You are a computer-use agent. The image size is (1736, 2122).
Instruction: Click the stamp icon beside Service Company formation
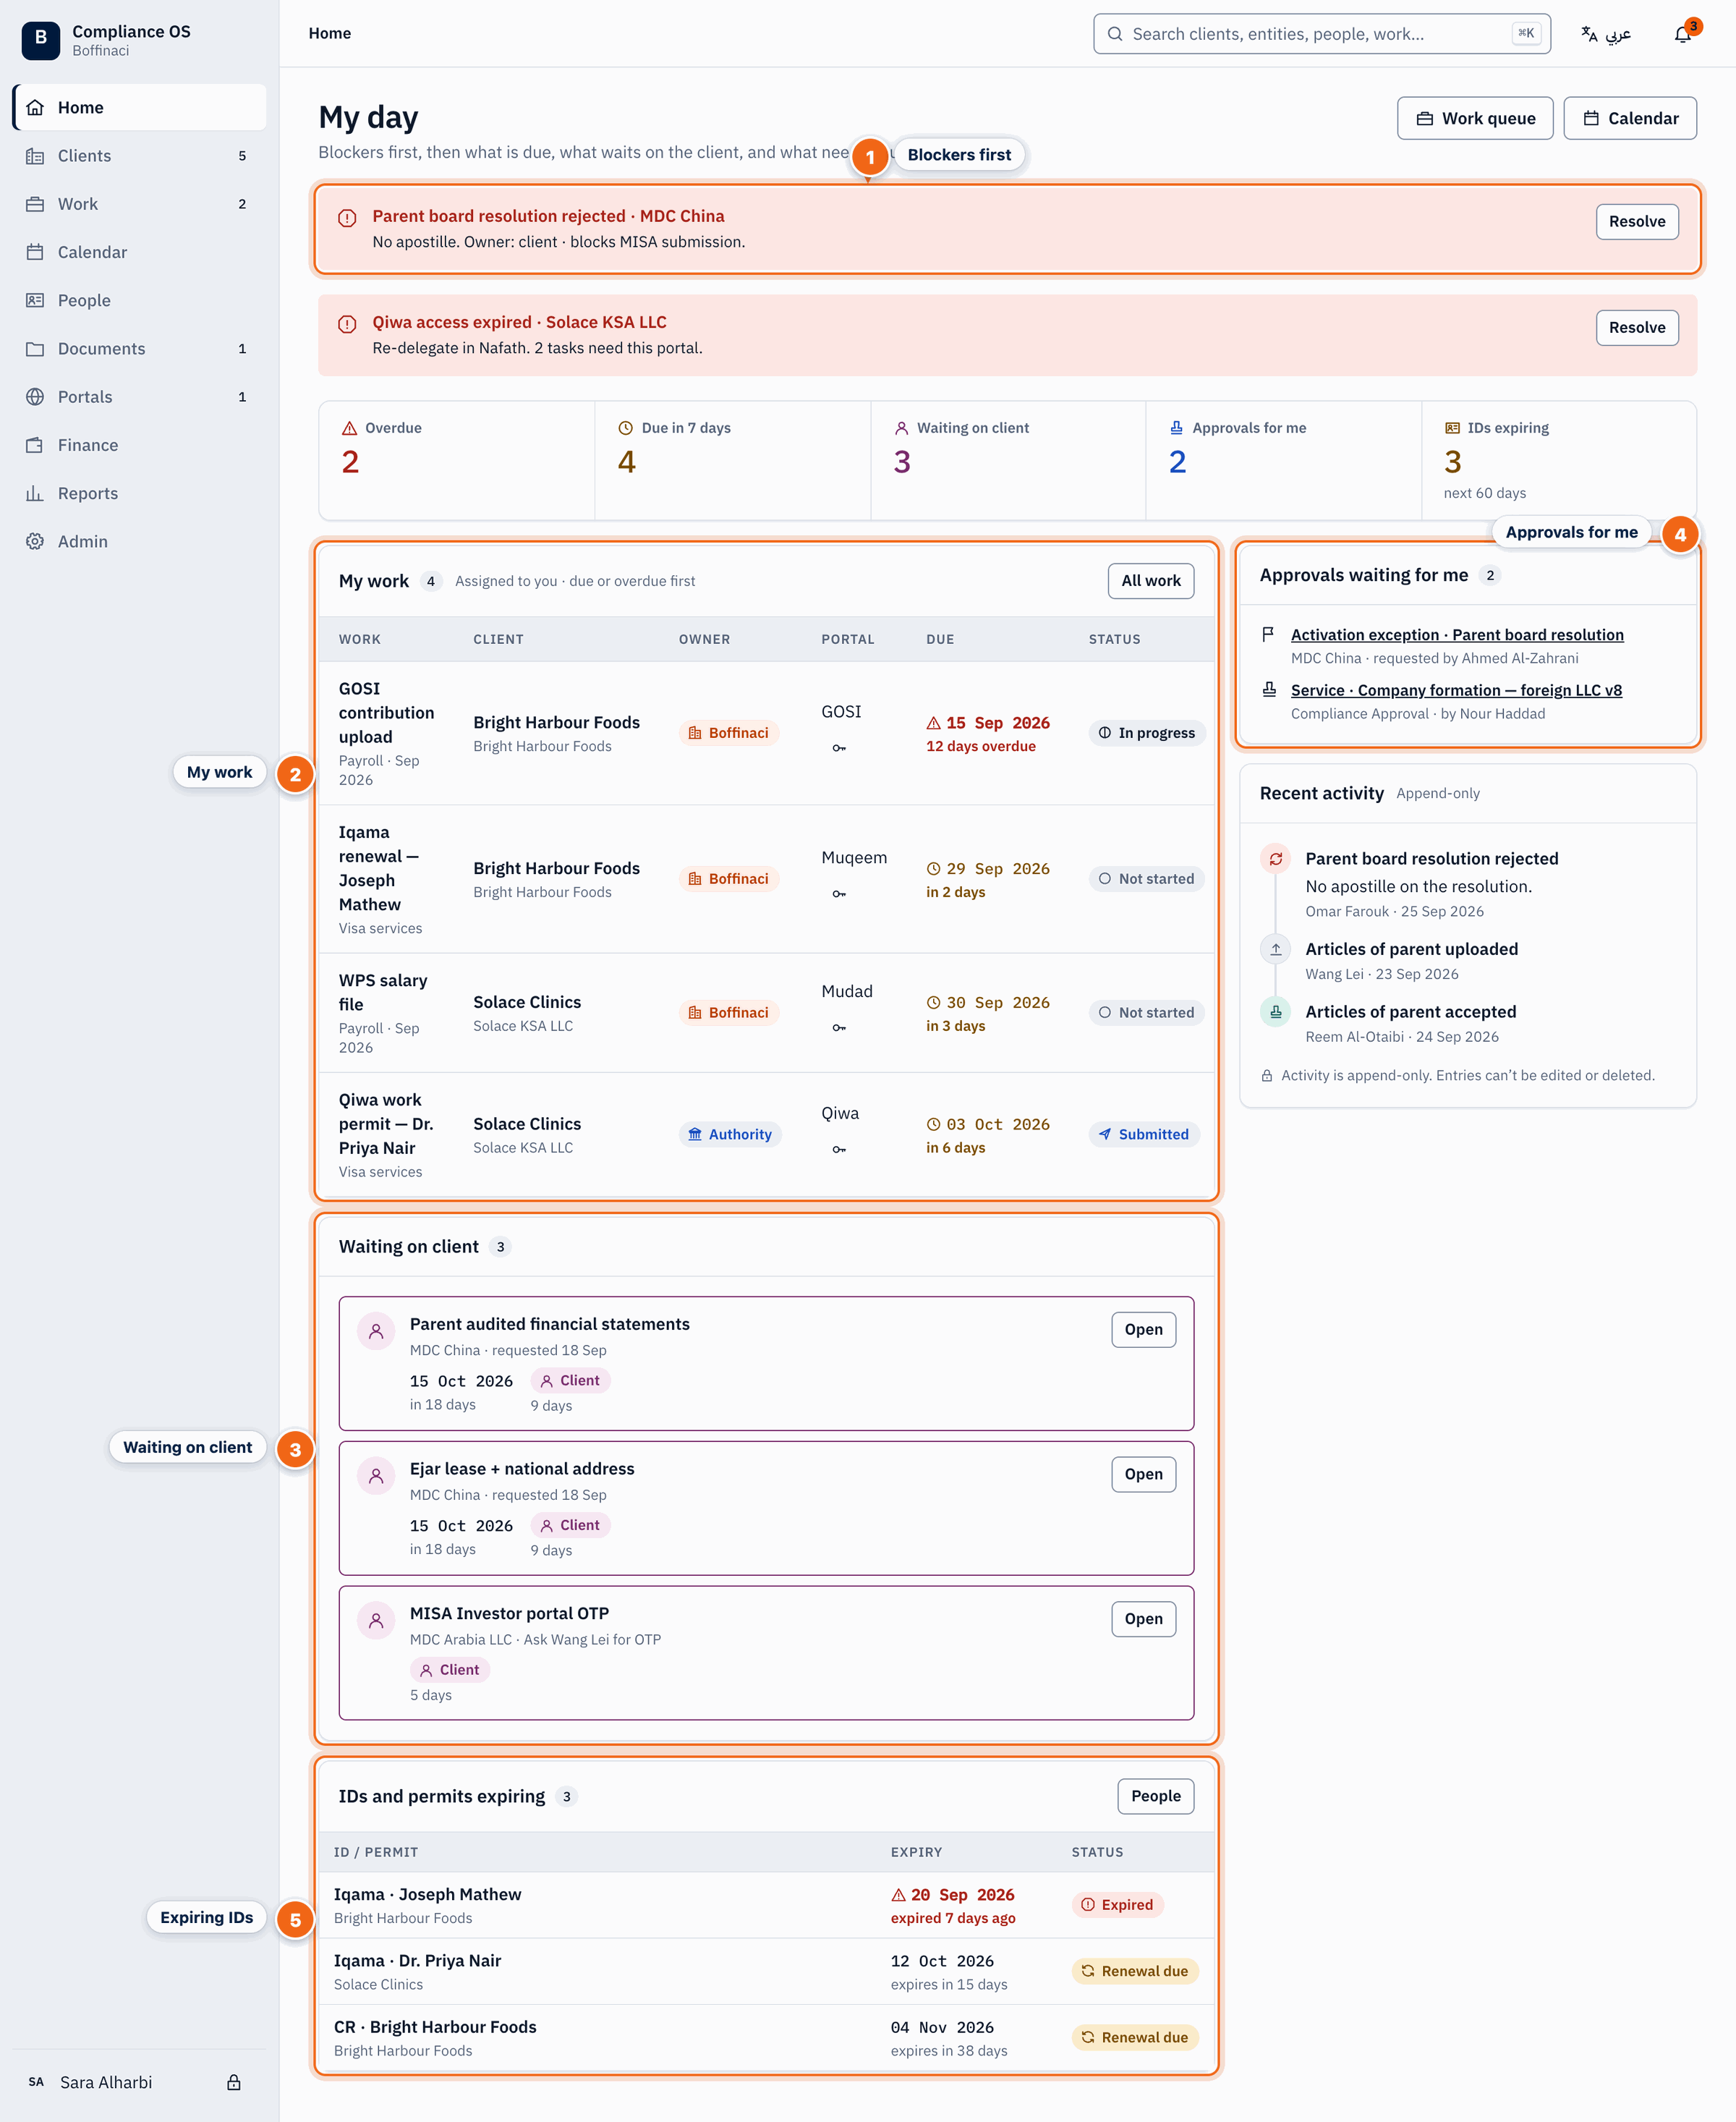pyautogui.click(x=1269, y=689)
